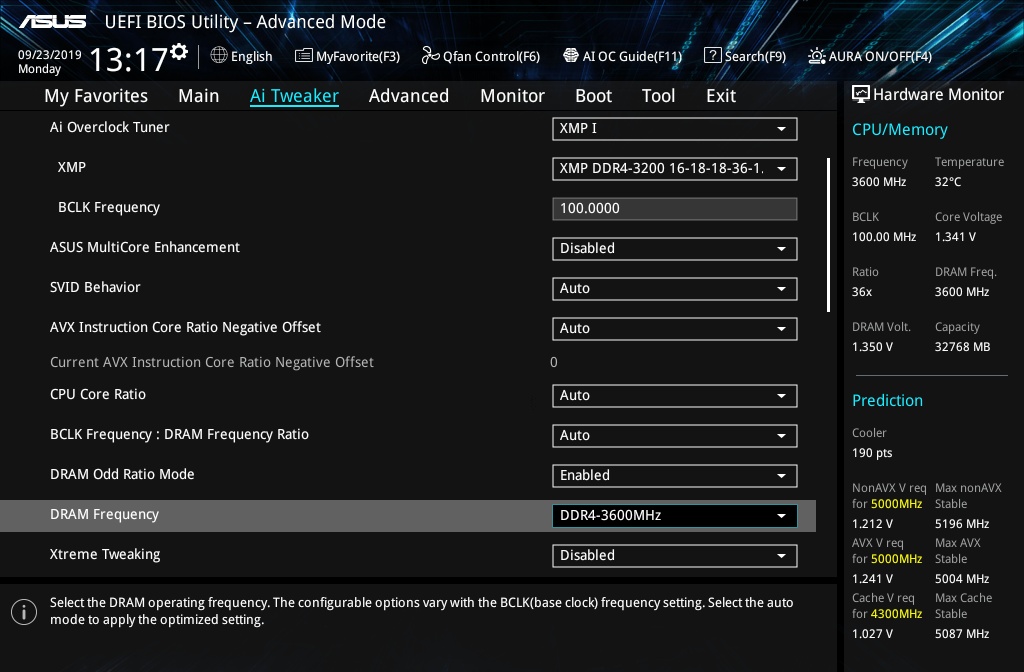Click the Core Voltage value "1.341 V"
Image resolution: width=1024 pixels, height=672 pixels.
click(x=955, y=237)
